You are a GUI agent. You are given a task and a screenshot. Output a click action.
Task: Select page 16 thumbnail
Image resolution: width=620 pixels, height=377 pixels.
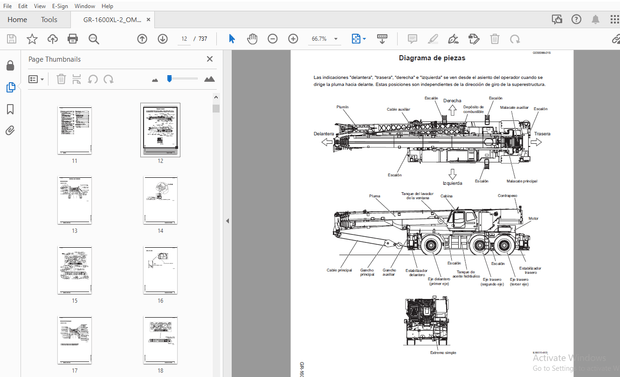click(160, 271)
